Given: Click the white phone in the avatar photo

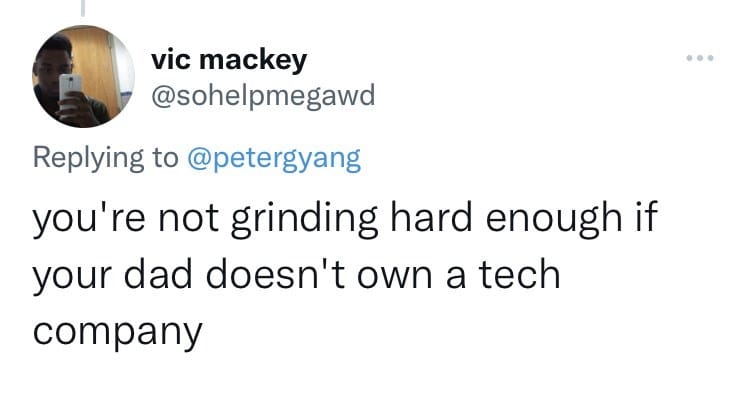Looking at the screenshot, I should point(70,87).
